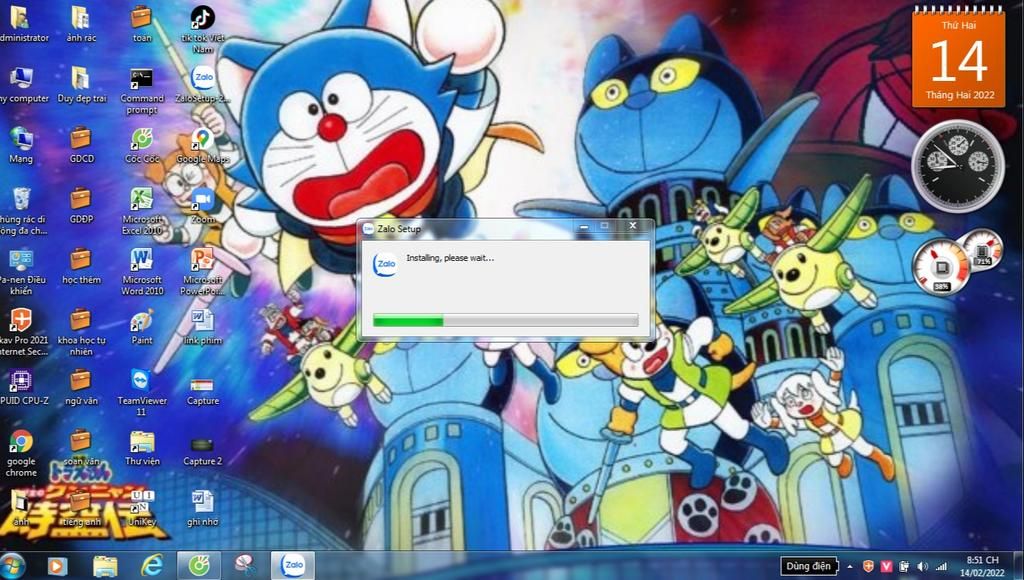Open the 'ghi nhớ' document

tap(202, 508)
